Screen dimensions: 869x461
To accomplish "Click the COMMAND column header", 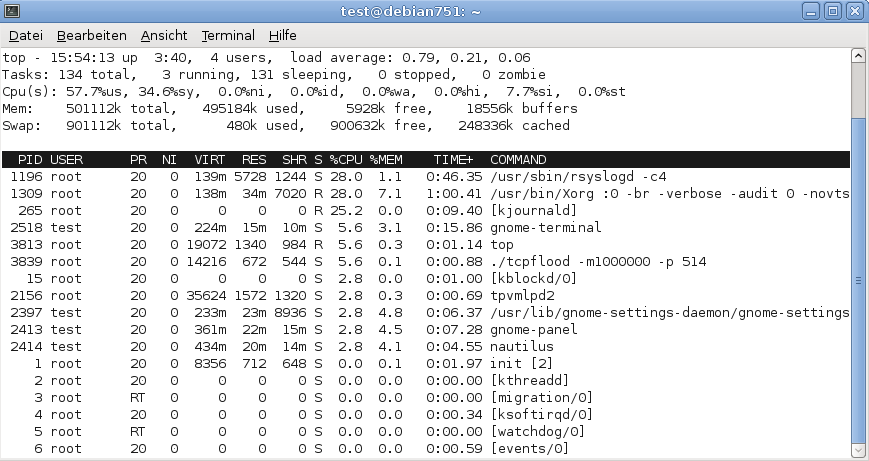I will point(518,160).
